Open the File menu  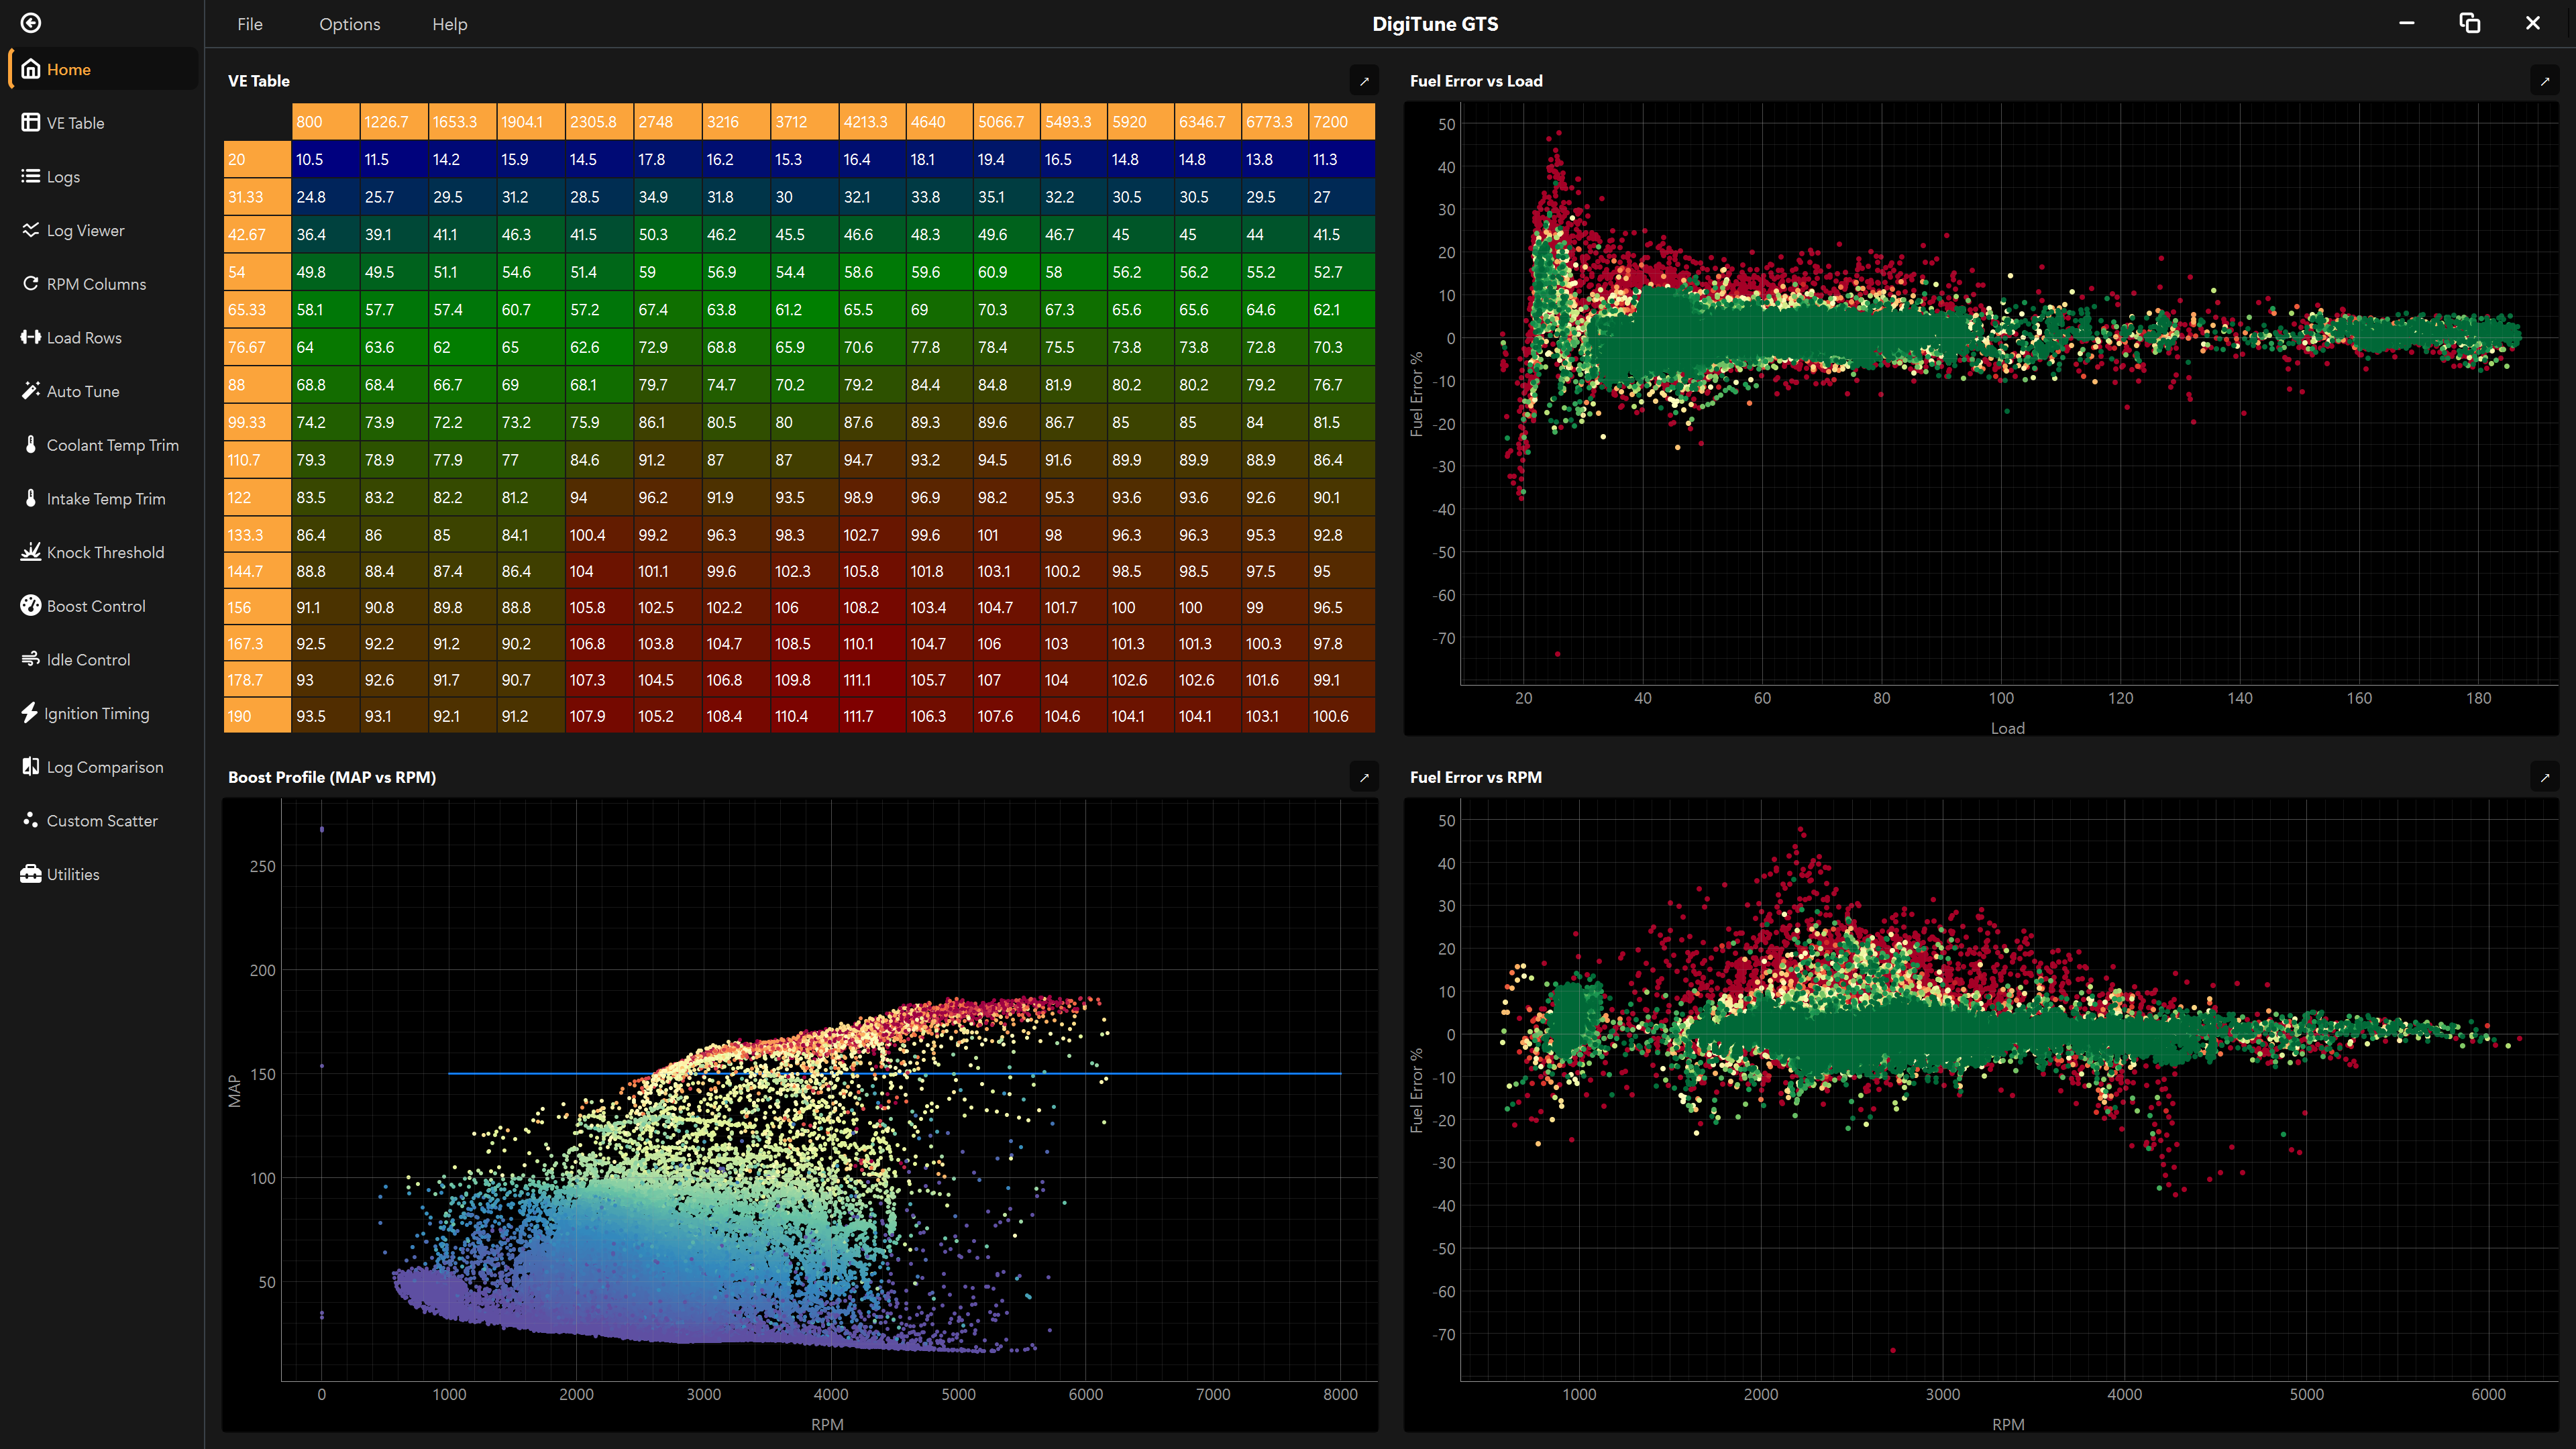pos(250,24)
